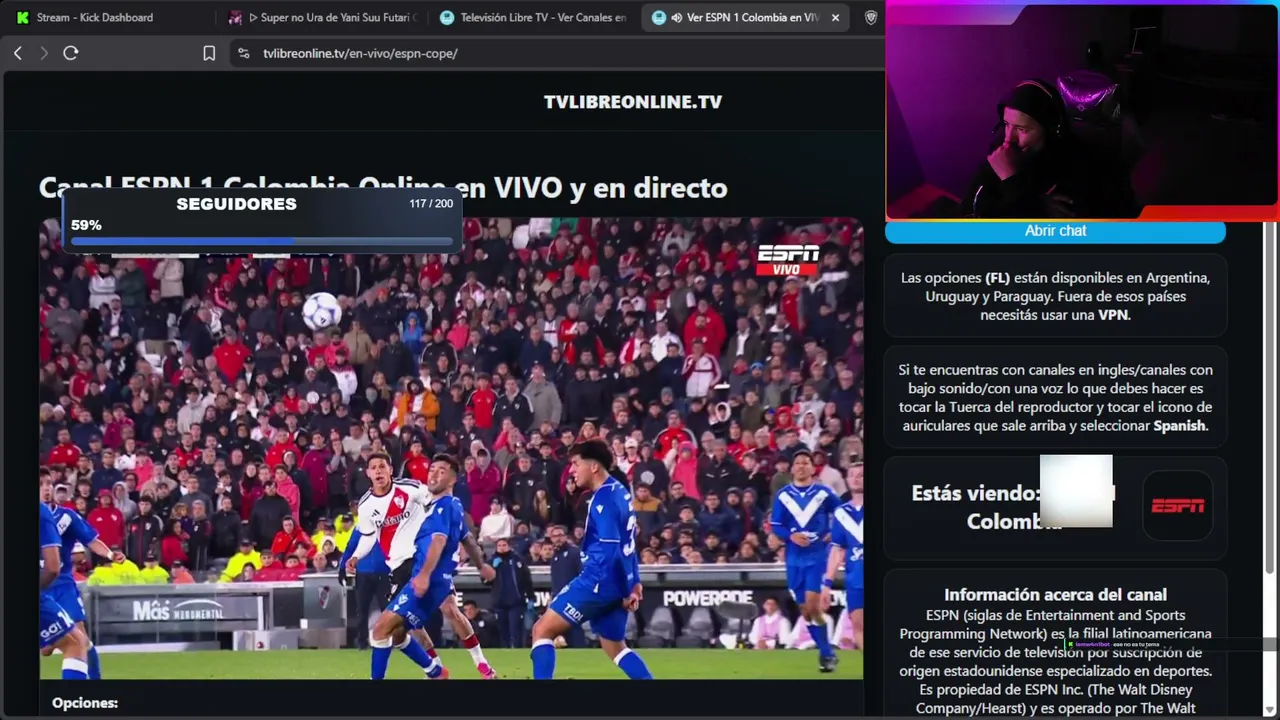The image size is (1280, 720).
Task: Click the 'Estás viendo:' text
Action: pyautogui.click(x=975, y=493)
